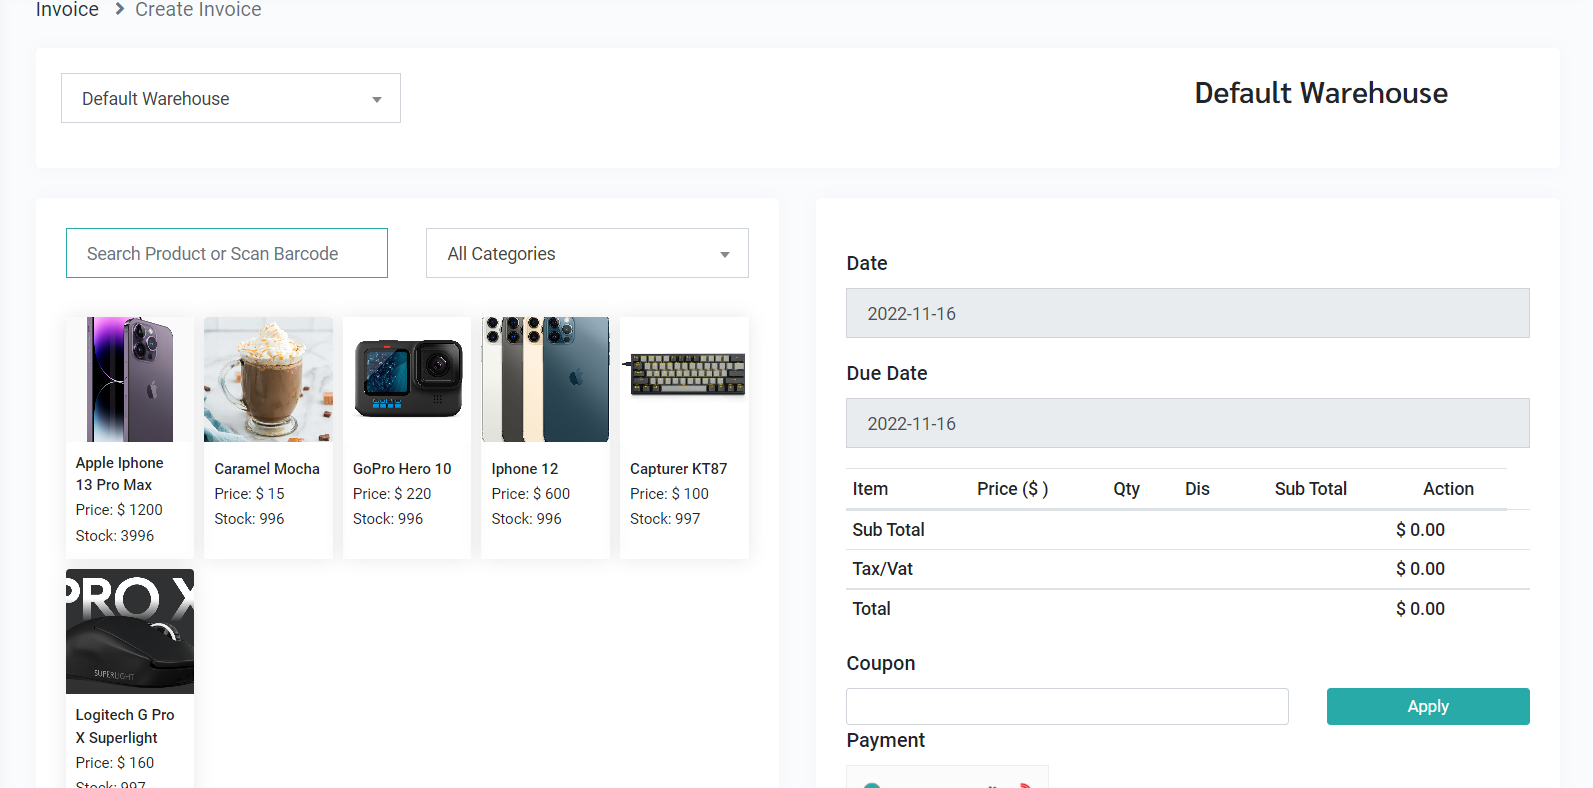
Task: Select the Iphone 12 product image
Action: [545, 380]
